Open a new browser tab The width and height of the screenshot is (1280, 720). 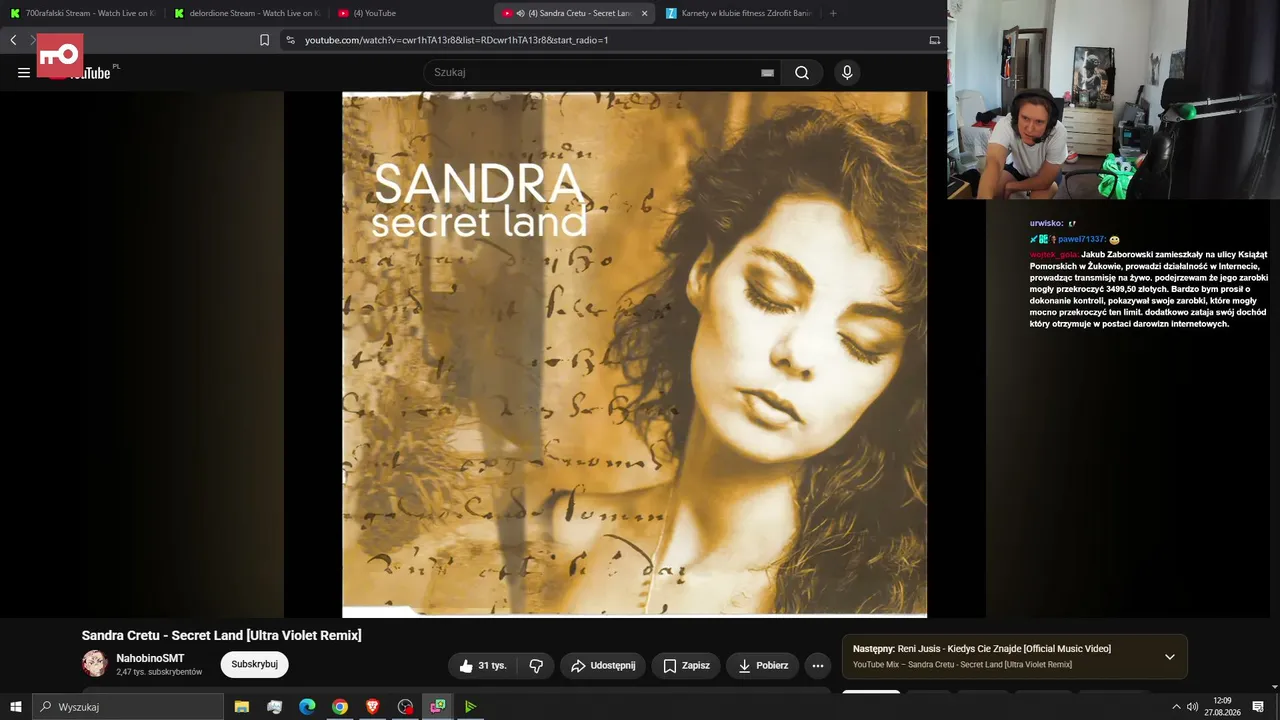click(x=833, y=13)
